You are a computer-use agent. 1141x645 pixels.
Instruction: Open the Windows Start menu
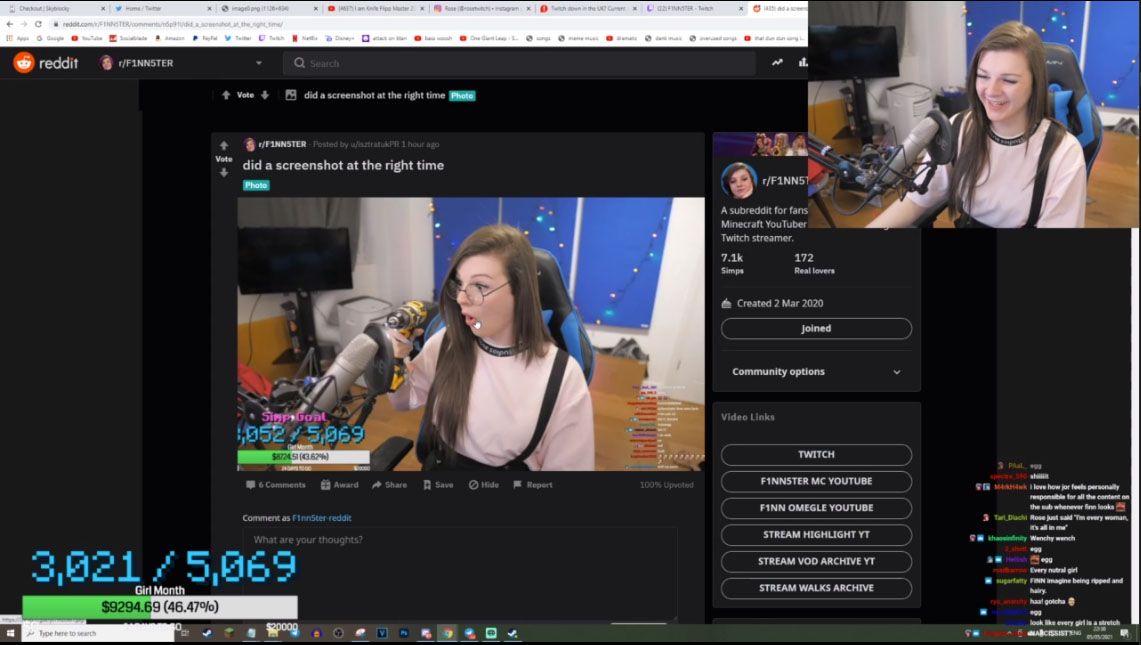(10, 633)
